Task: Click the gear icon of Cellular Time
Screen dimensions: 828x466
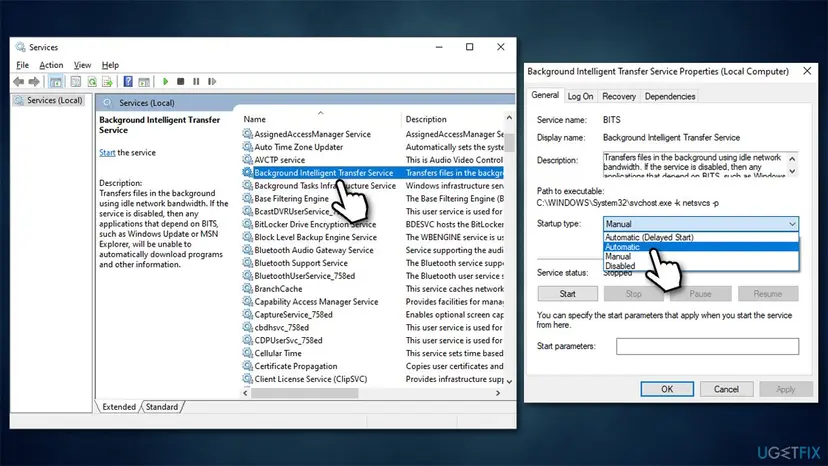Action: (247, 353)
